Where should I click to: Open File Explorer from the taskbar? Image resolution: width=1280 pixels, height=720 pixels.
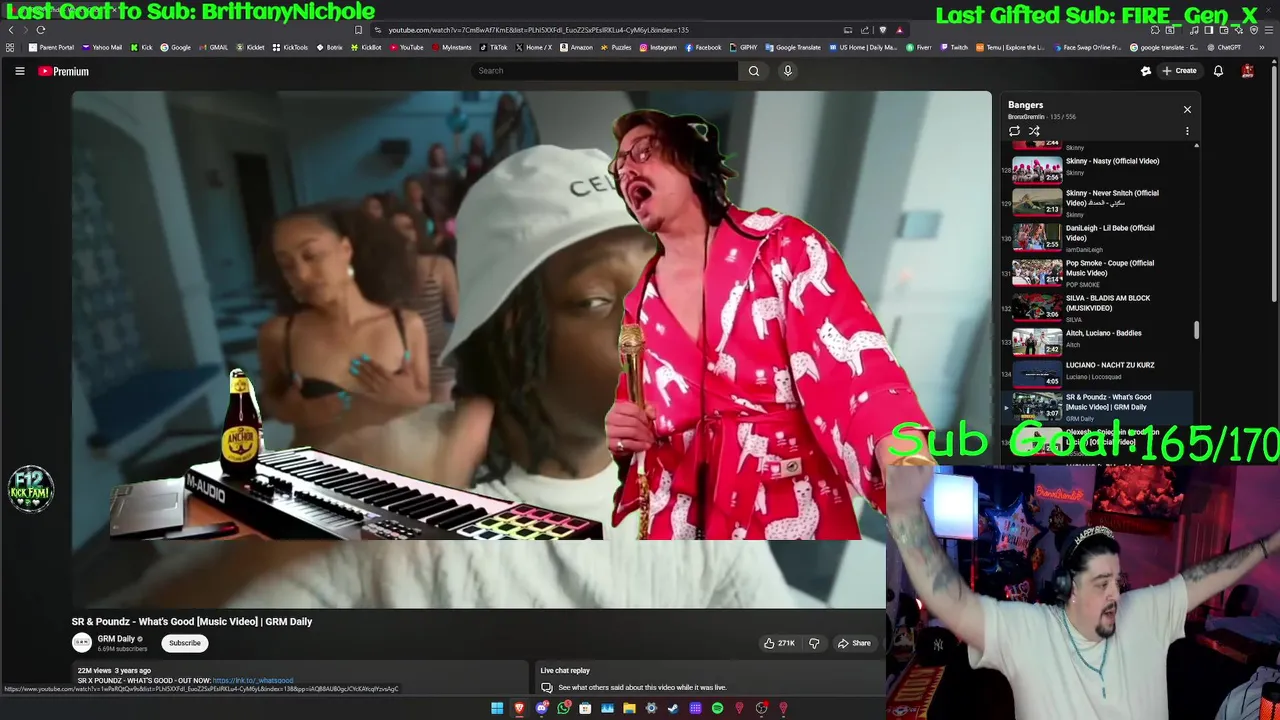(629, 708)
